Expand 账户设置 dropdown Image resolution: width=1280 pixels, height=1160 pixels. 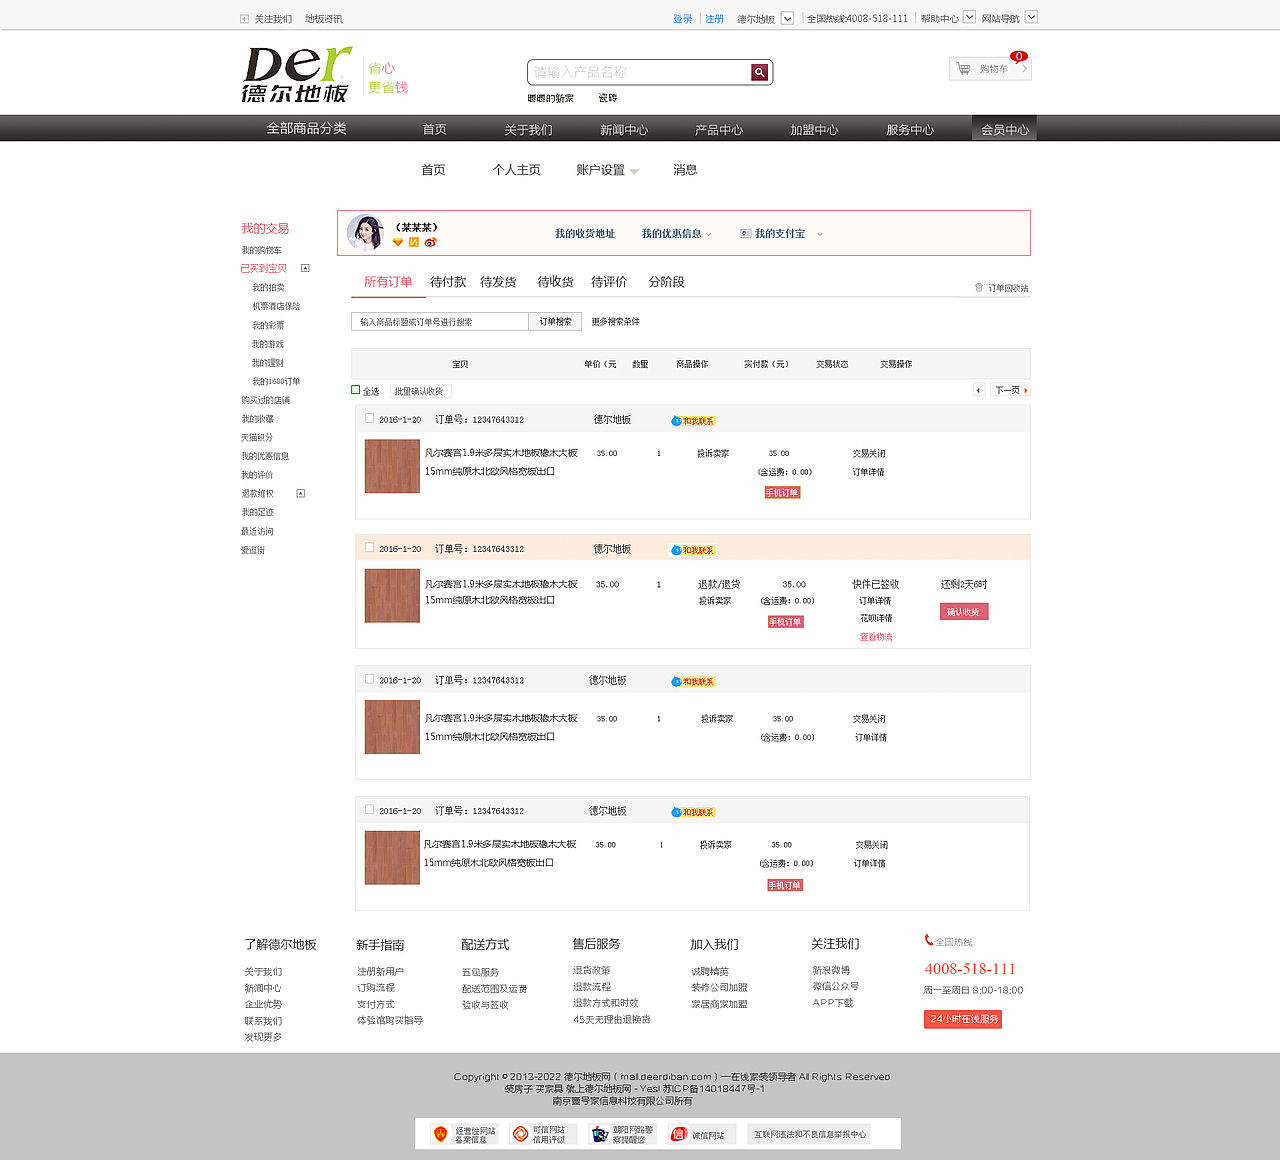(634, 171)
